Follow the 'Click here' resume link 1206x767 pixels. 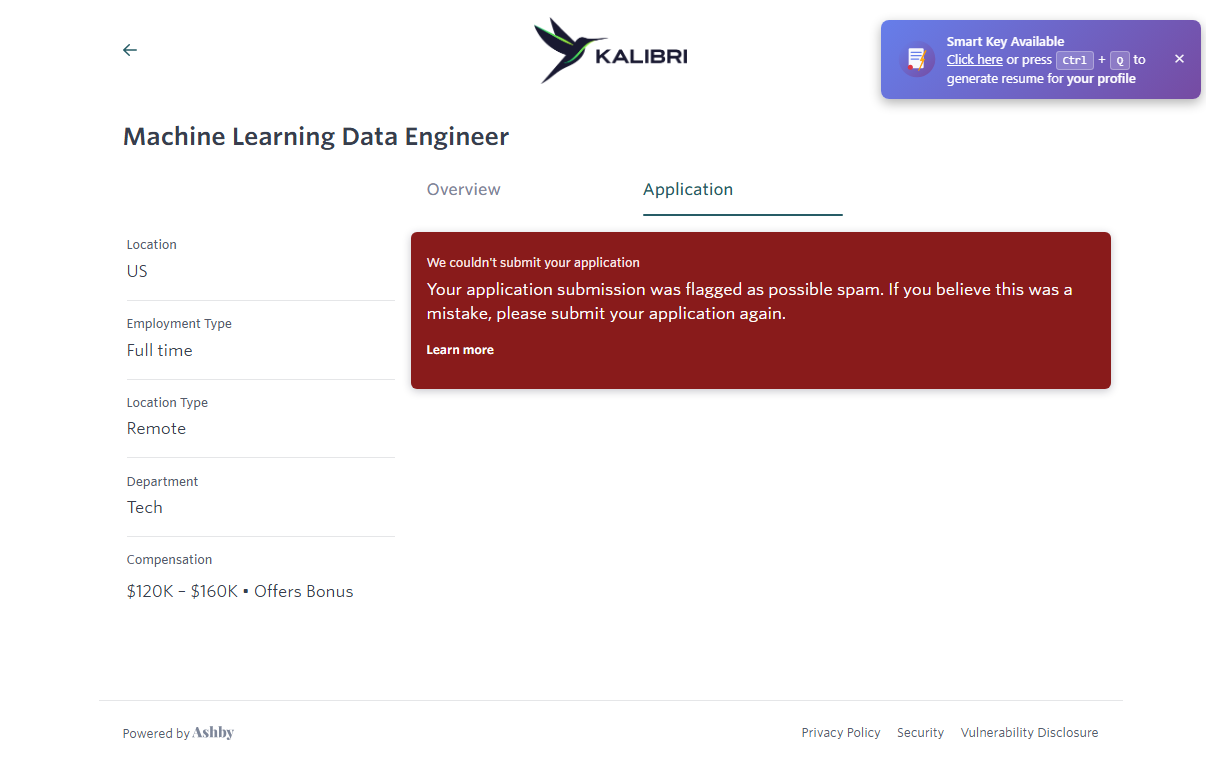(975, 60)
